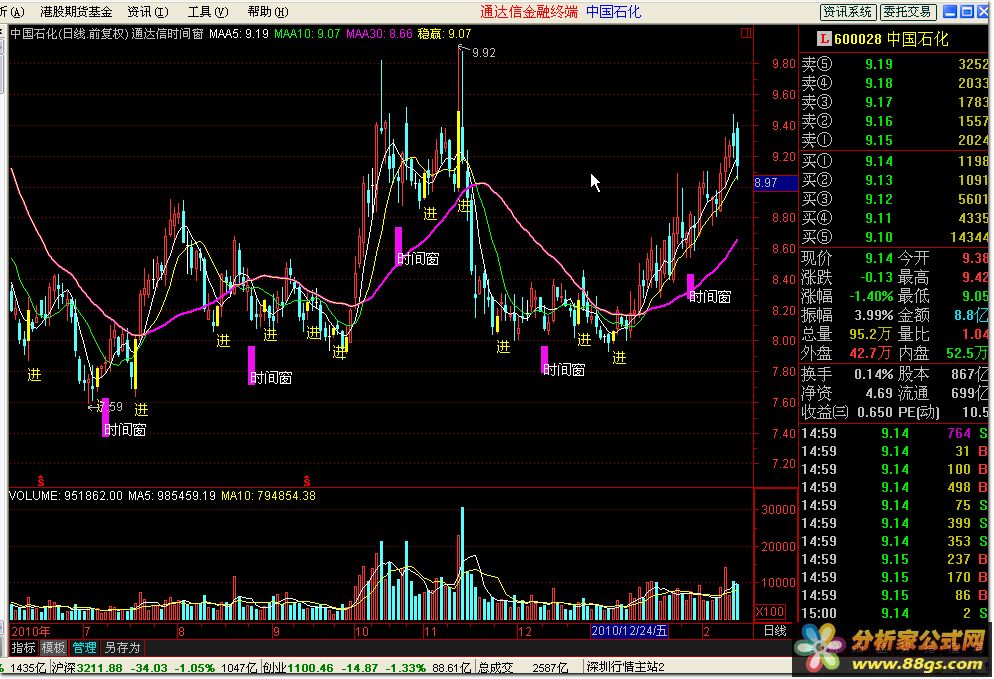Click 时间窗 label near February

click(710, 297)
